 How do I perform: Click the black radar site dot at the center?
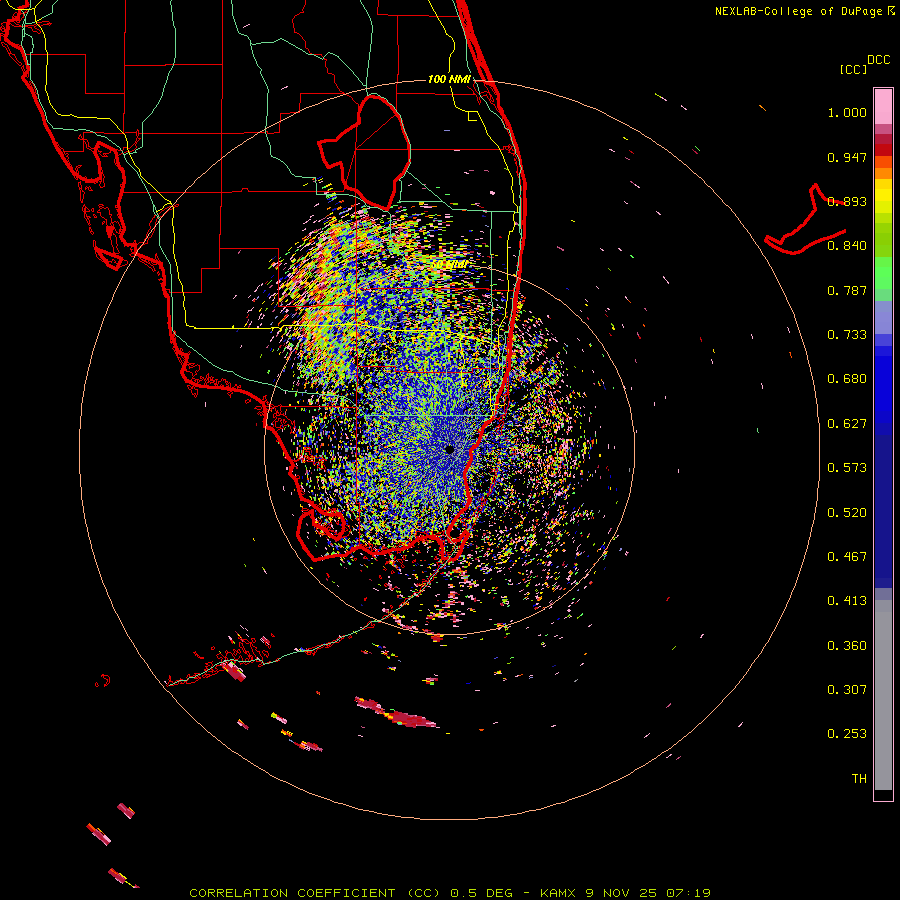(x=449, y=449)
